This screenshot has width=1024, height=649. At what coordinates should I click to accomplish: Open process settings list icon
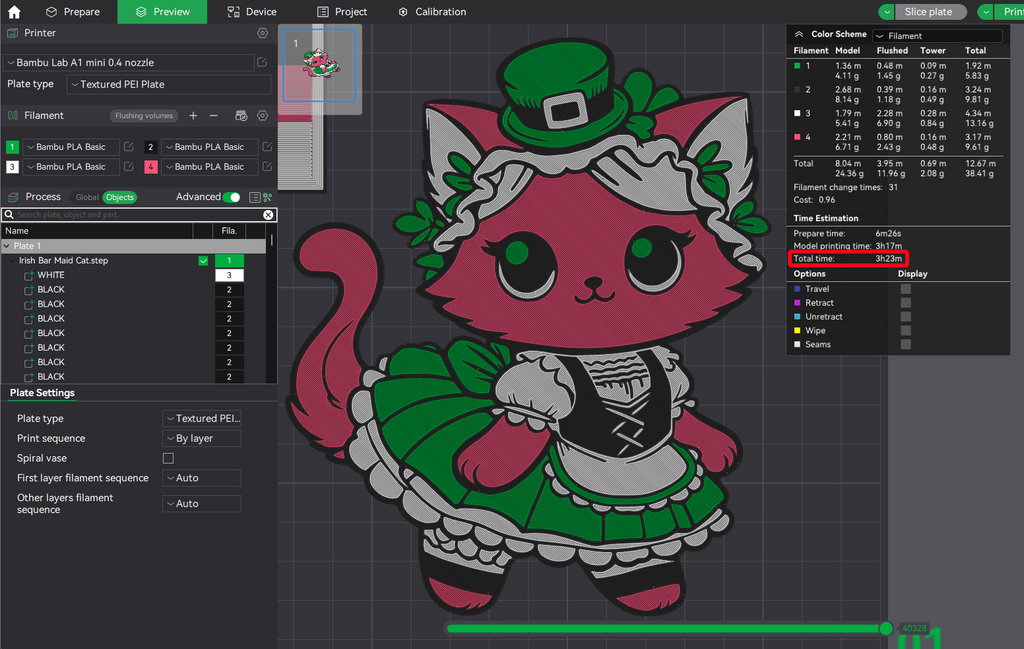[x=255, y=197]
